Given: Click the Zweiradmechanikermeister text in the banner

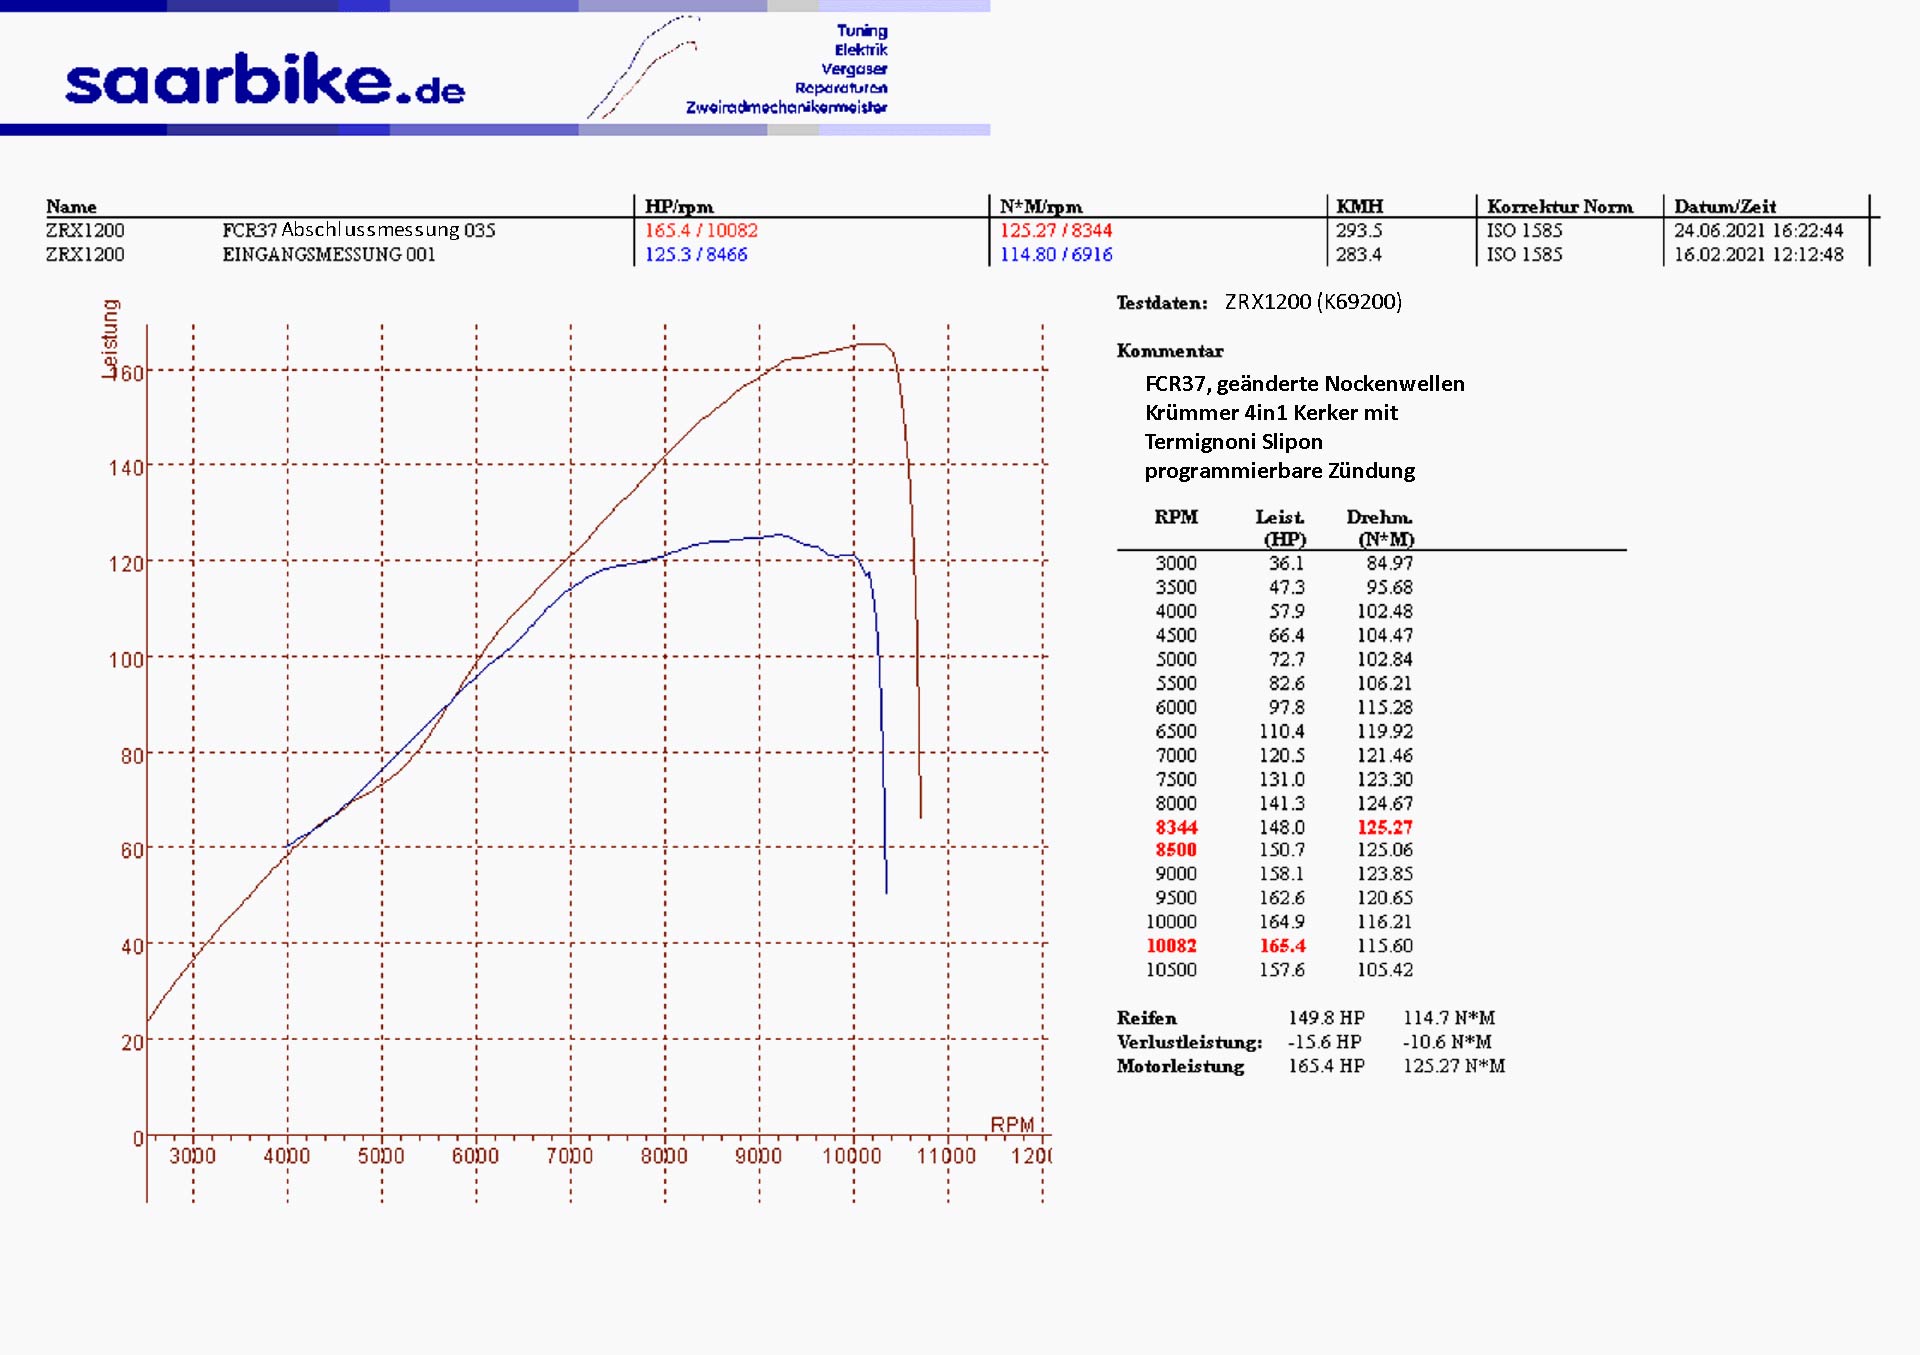Looking at the screenshot, I should pyautogui.click(x=786, y=107).
